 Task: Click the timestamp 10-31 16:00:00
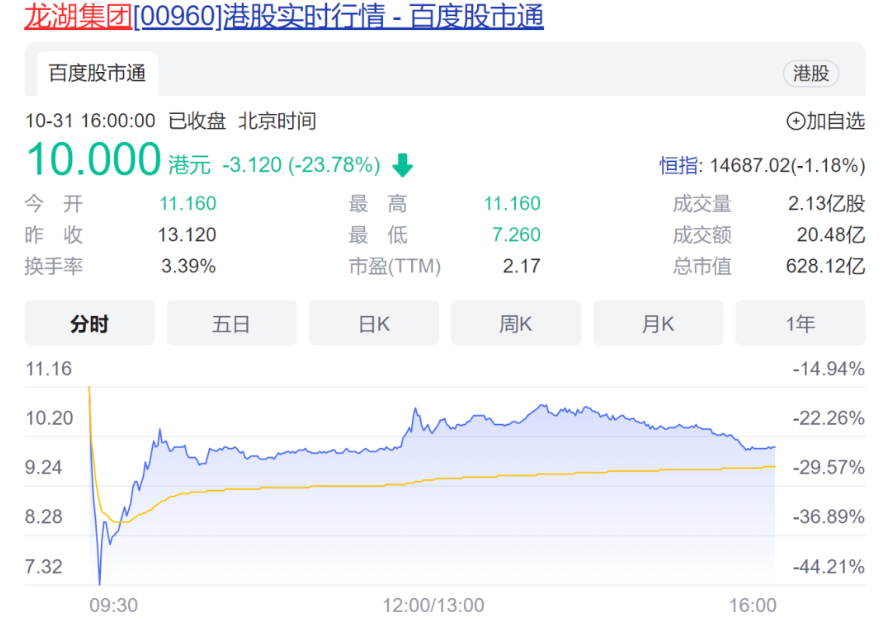coord(90,121)
